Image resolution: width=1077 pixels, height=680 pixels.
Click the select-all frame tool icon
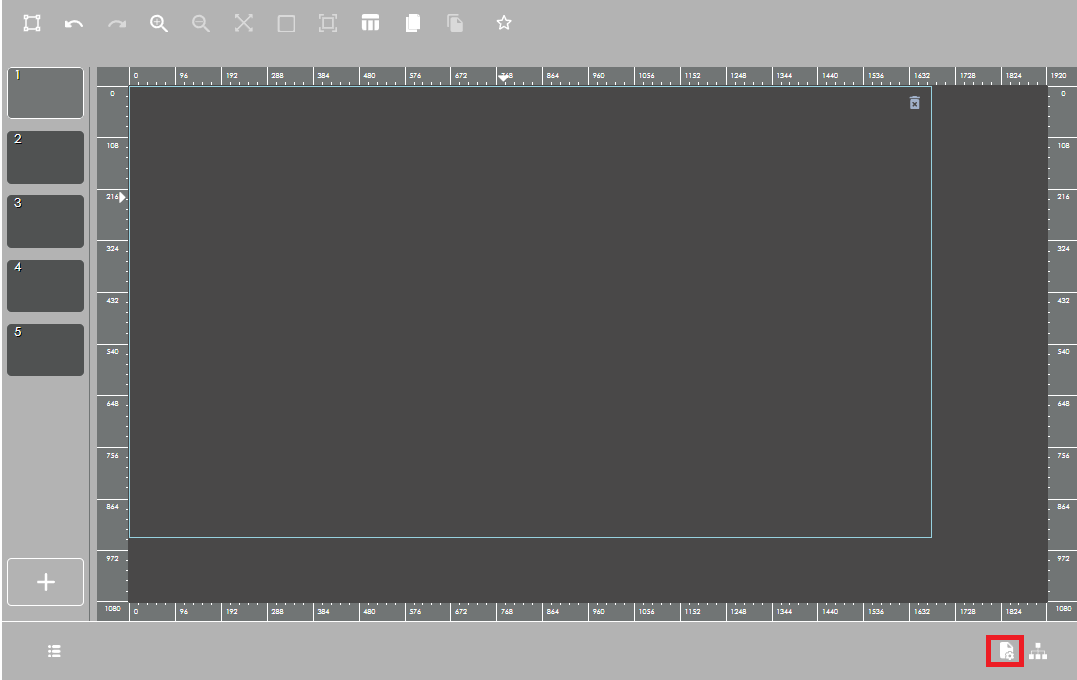[x=32, y=23]
